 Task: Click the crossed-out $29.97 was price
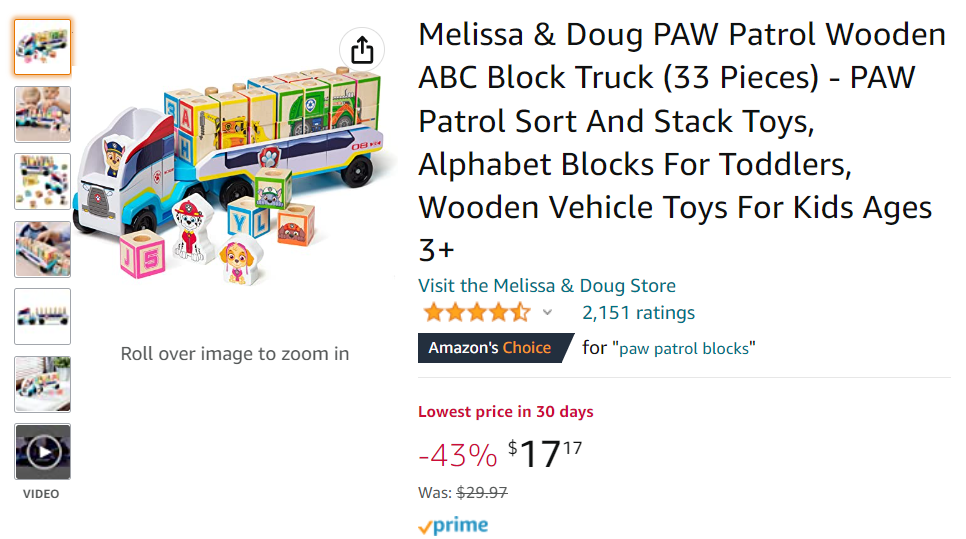[x=482, y=492]
